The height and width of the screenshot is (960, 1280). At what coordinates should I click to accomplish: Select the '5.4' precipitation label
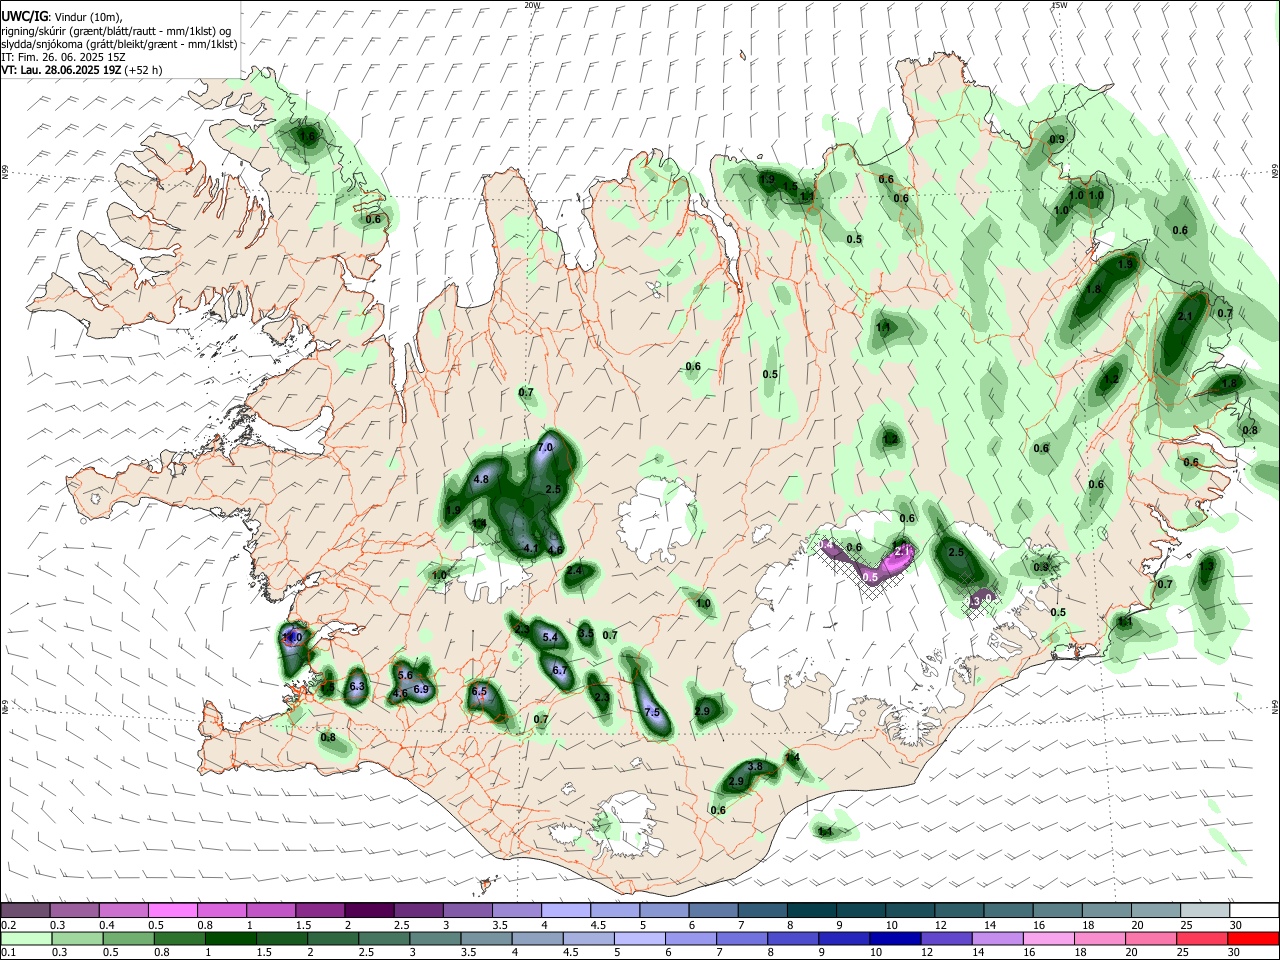point(550,637)
